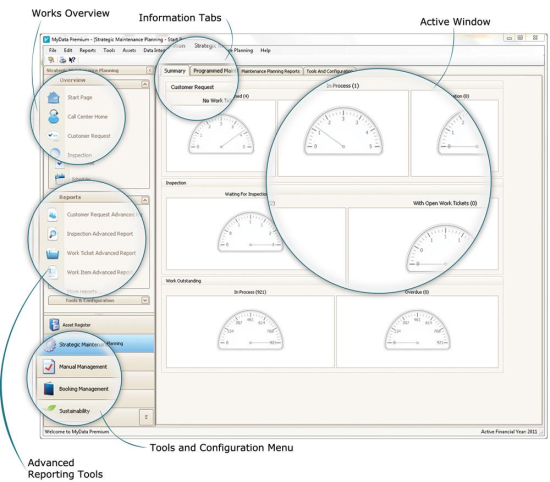Click the printer icon in the toolbar
Viewport: 550px width, 482px height.
(x=62, y=60)
